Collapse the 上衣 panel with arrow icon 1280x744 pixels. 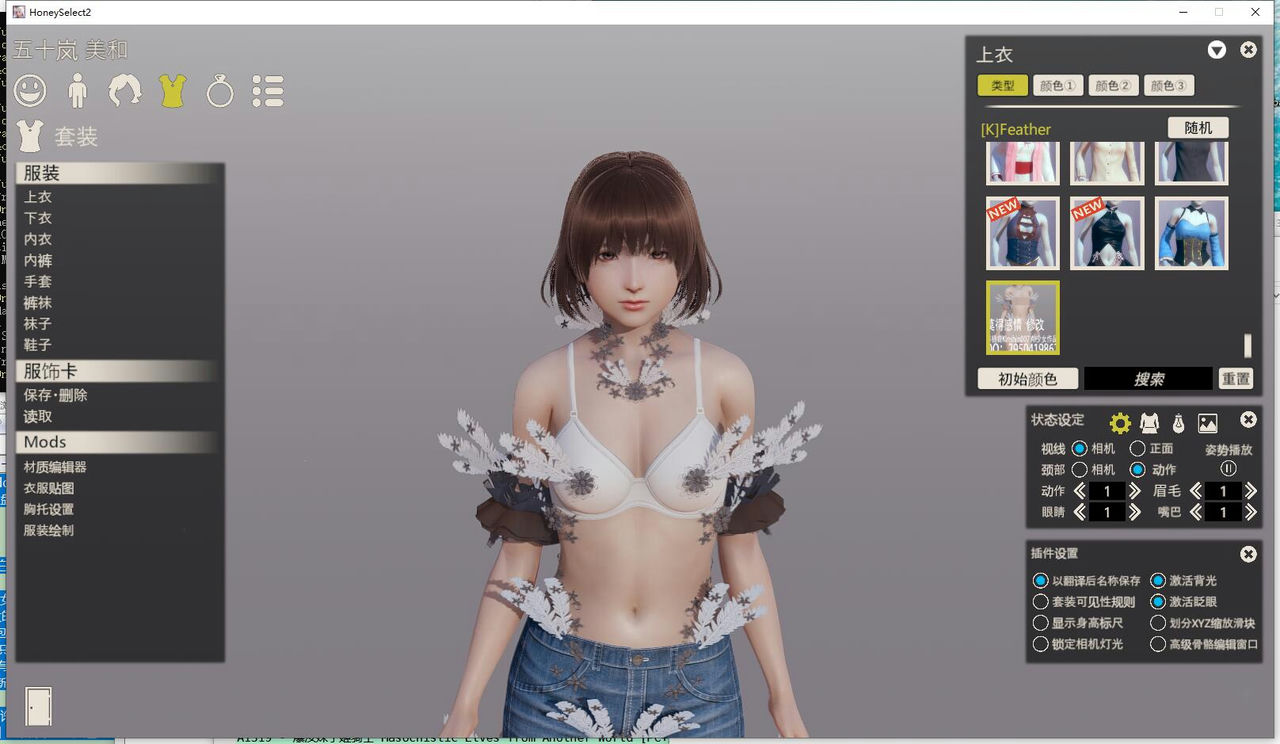coord(1216,49)
